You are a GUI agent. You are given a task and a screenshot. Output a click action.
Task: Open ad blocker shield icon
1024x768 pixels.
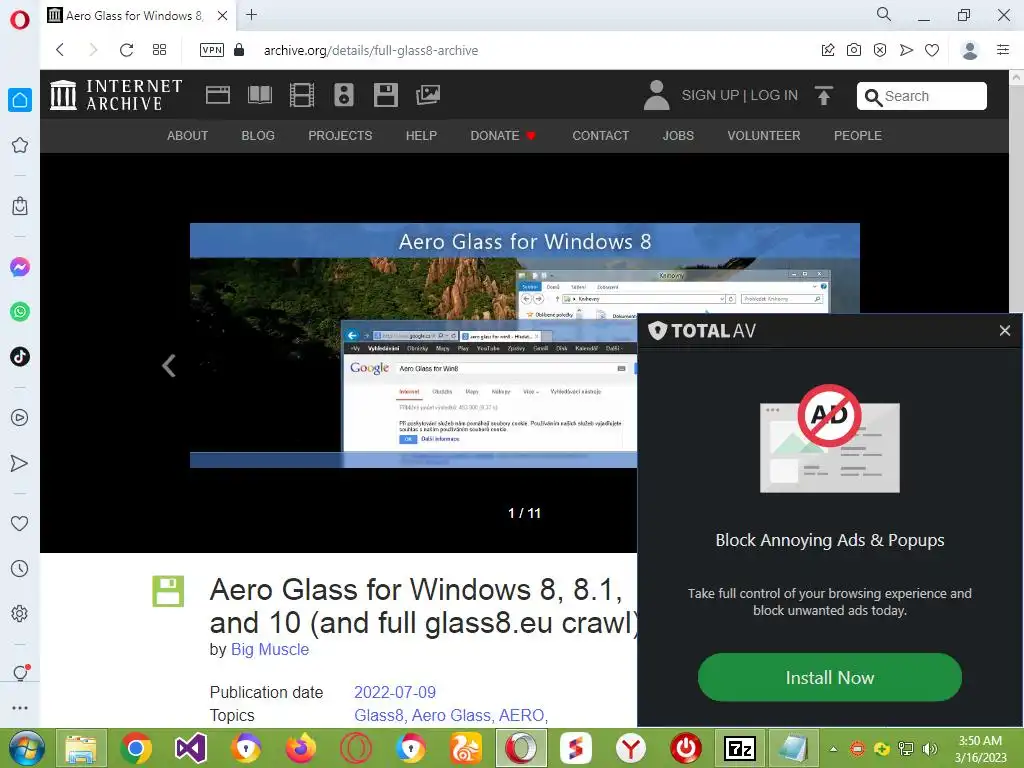(x=880, y=50)
